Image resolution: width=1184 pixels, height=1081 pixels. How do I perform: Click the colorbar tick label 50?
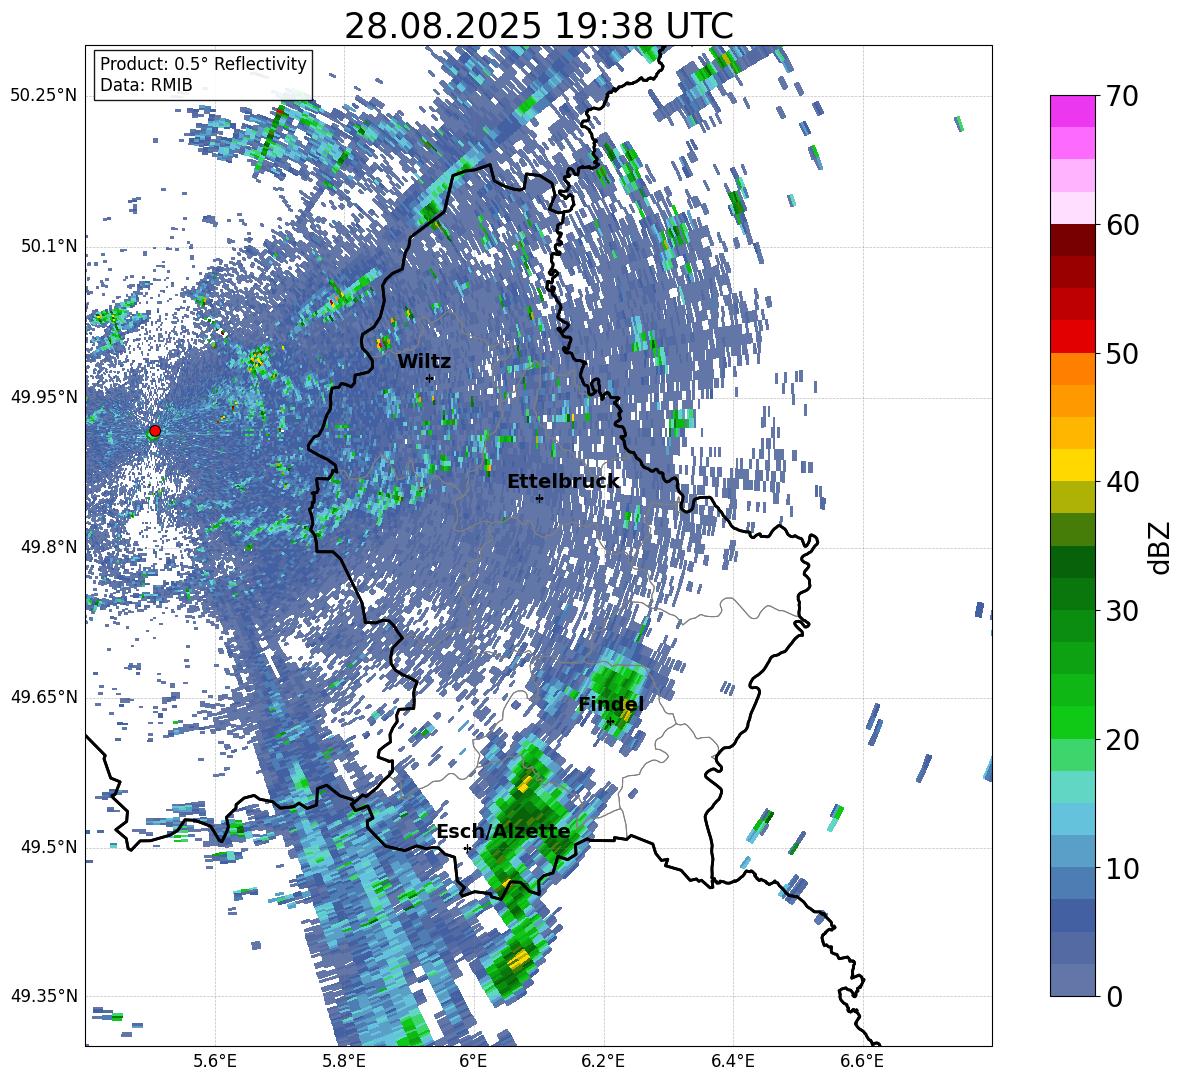[x=1122, y=353]
